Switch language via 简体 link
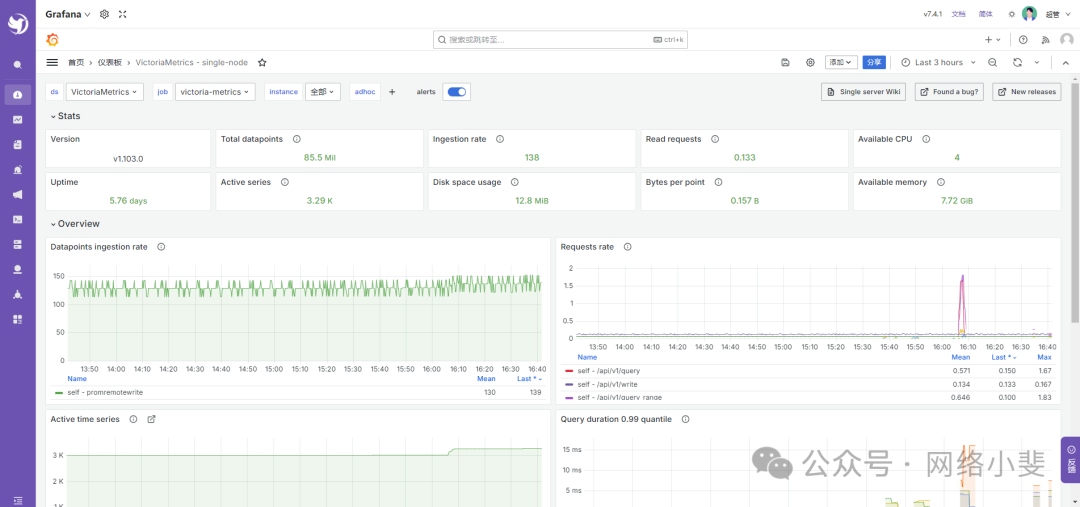 click(986, 14)
